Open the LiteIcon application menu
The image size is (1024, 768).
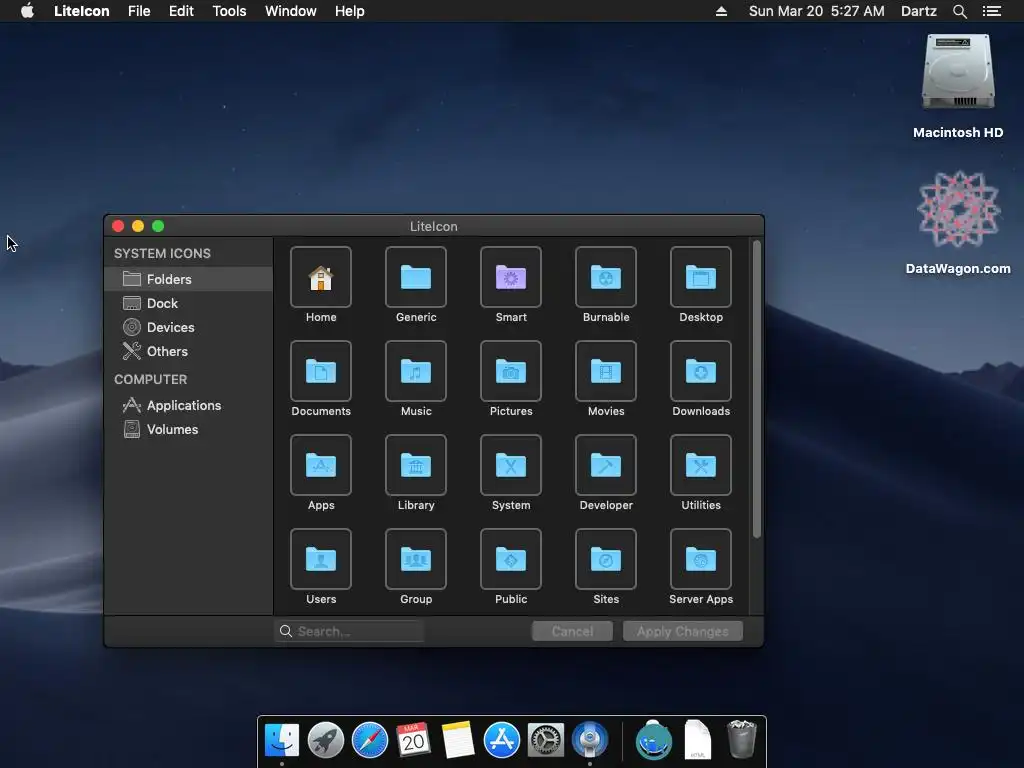pyautogui.click(x=82, y=11)
